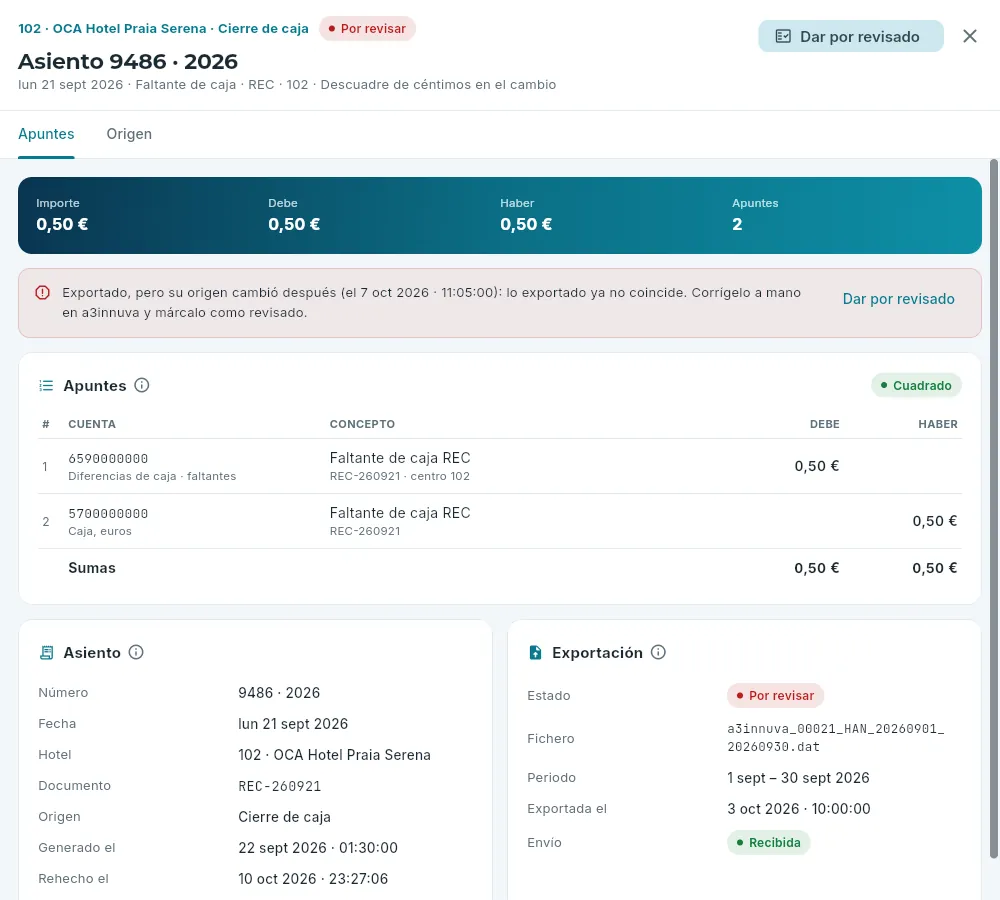Click the list icon beside Apuntes heading
The image size is (1000, 900).
tap(46, 385)
